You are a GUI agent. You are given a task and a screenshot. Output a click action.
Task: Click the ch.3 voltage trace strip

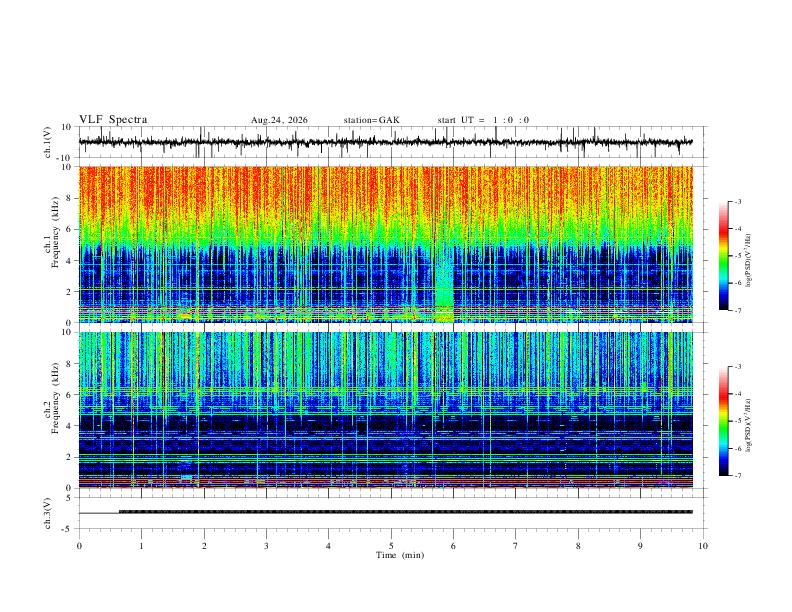coord(385,512)
